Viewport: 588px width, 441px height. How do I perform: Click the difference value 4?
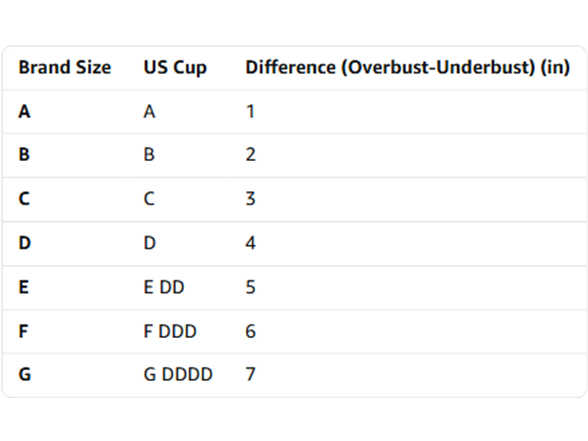coord(250,243)
